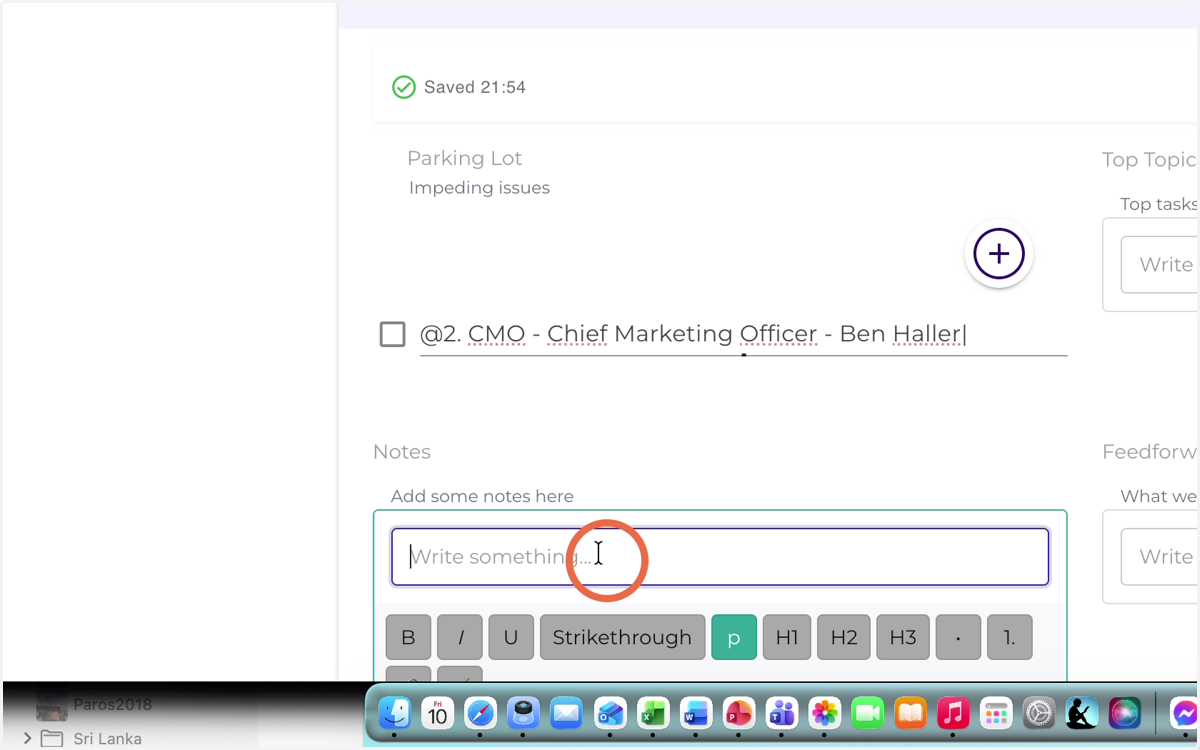Toggle bold with the B button
The width and height of the screenshot is (1200, 750).
408,638
